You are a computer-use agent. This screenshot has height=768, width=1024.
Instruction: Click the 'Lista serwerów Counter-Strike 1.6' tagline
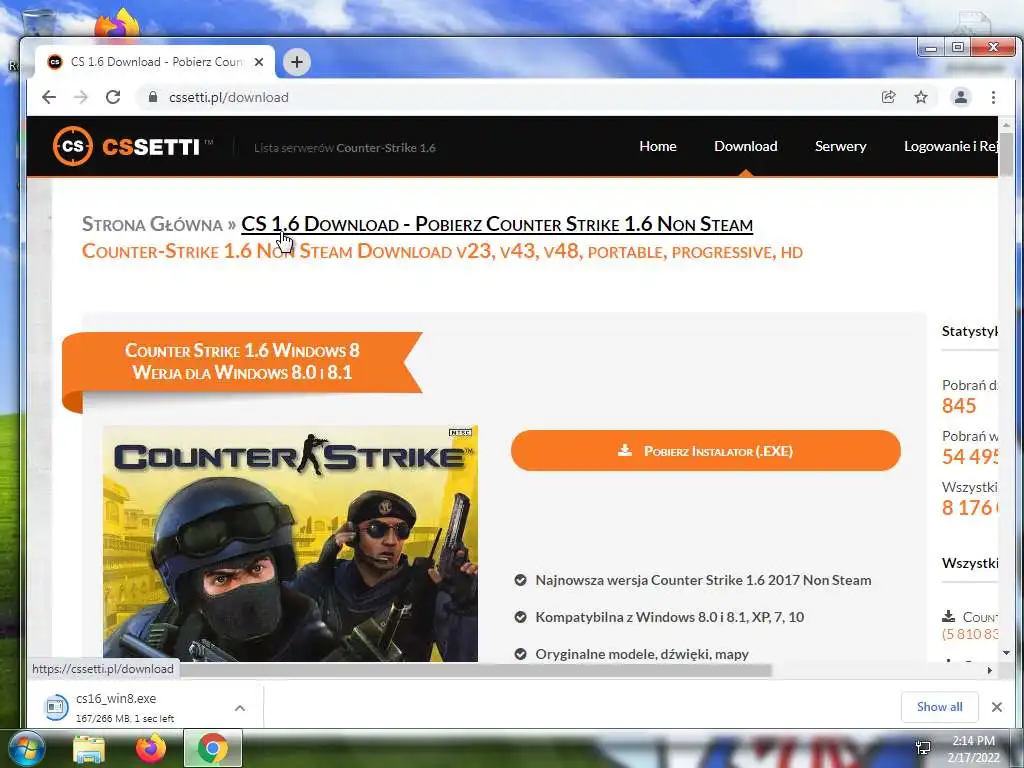pyautogui.click(x=345, y=148)
